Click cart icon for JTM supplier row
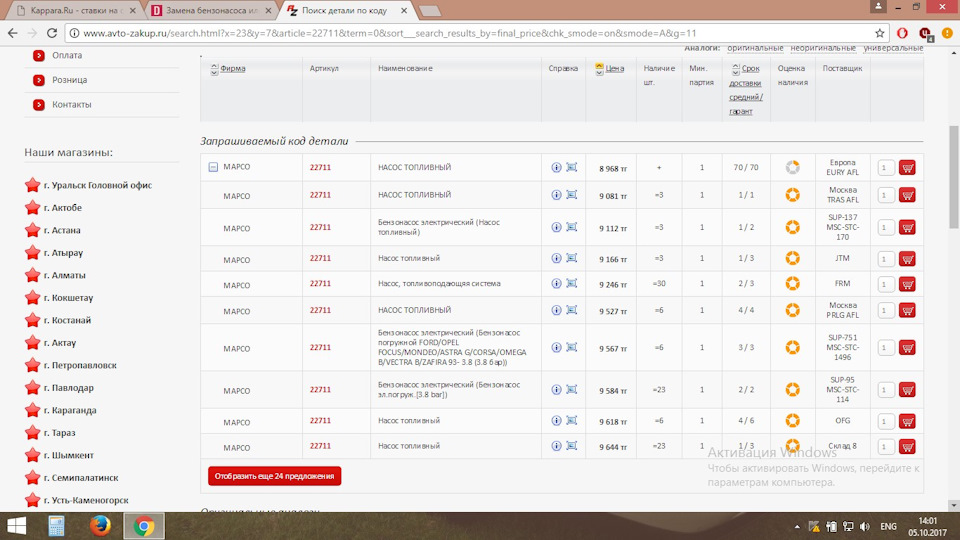 click(x=907, y=259)
